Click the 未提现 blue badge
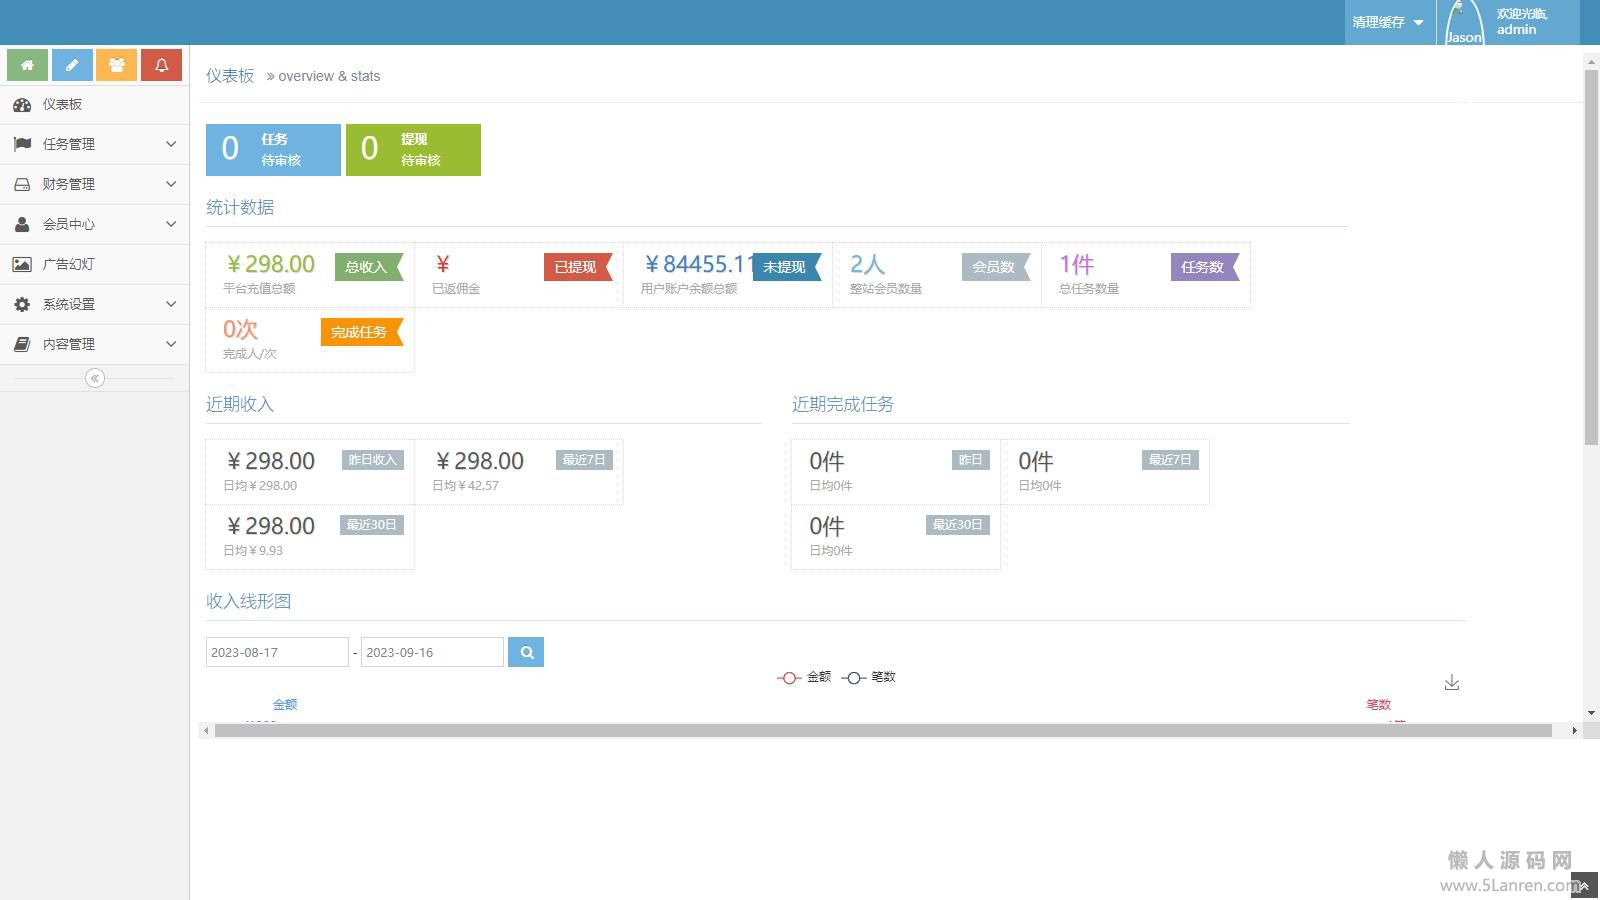Viewport: 1600px width, 900px height. (x=787, y=267)
